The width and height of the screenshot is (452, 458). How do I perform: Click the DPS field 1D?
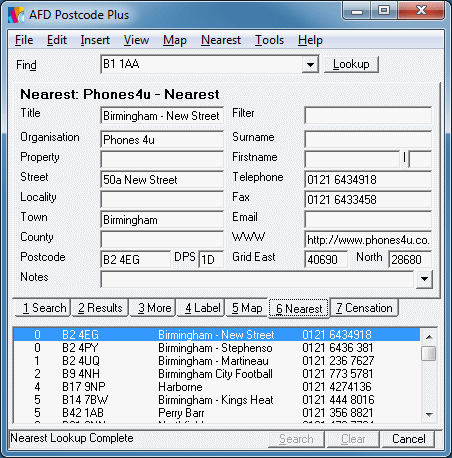[211, 259]
